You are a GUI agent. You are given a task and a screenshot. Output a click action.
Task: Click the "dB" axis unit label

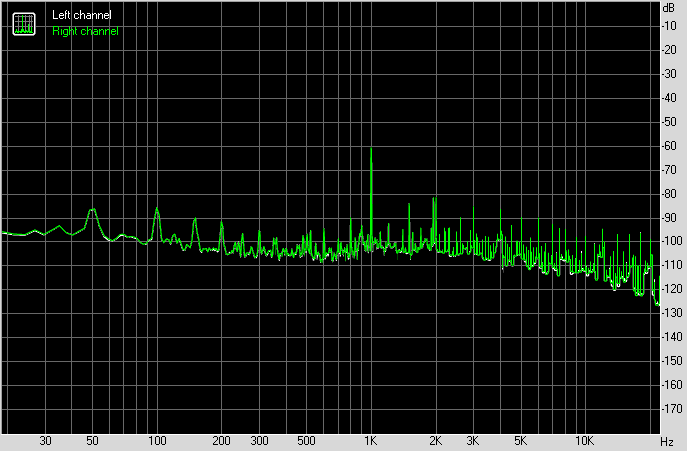pos(669,8)
